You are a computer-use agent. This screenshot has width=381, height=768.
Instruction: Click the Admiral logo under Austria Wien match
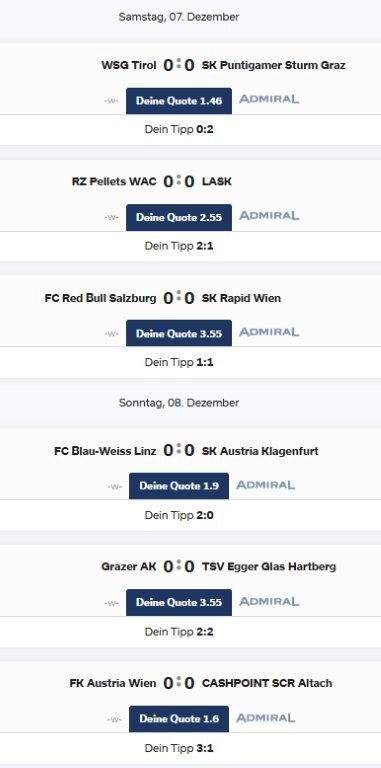click(x=266, y=719)
